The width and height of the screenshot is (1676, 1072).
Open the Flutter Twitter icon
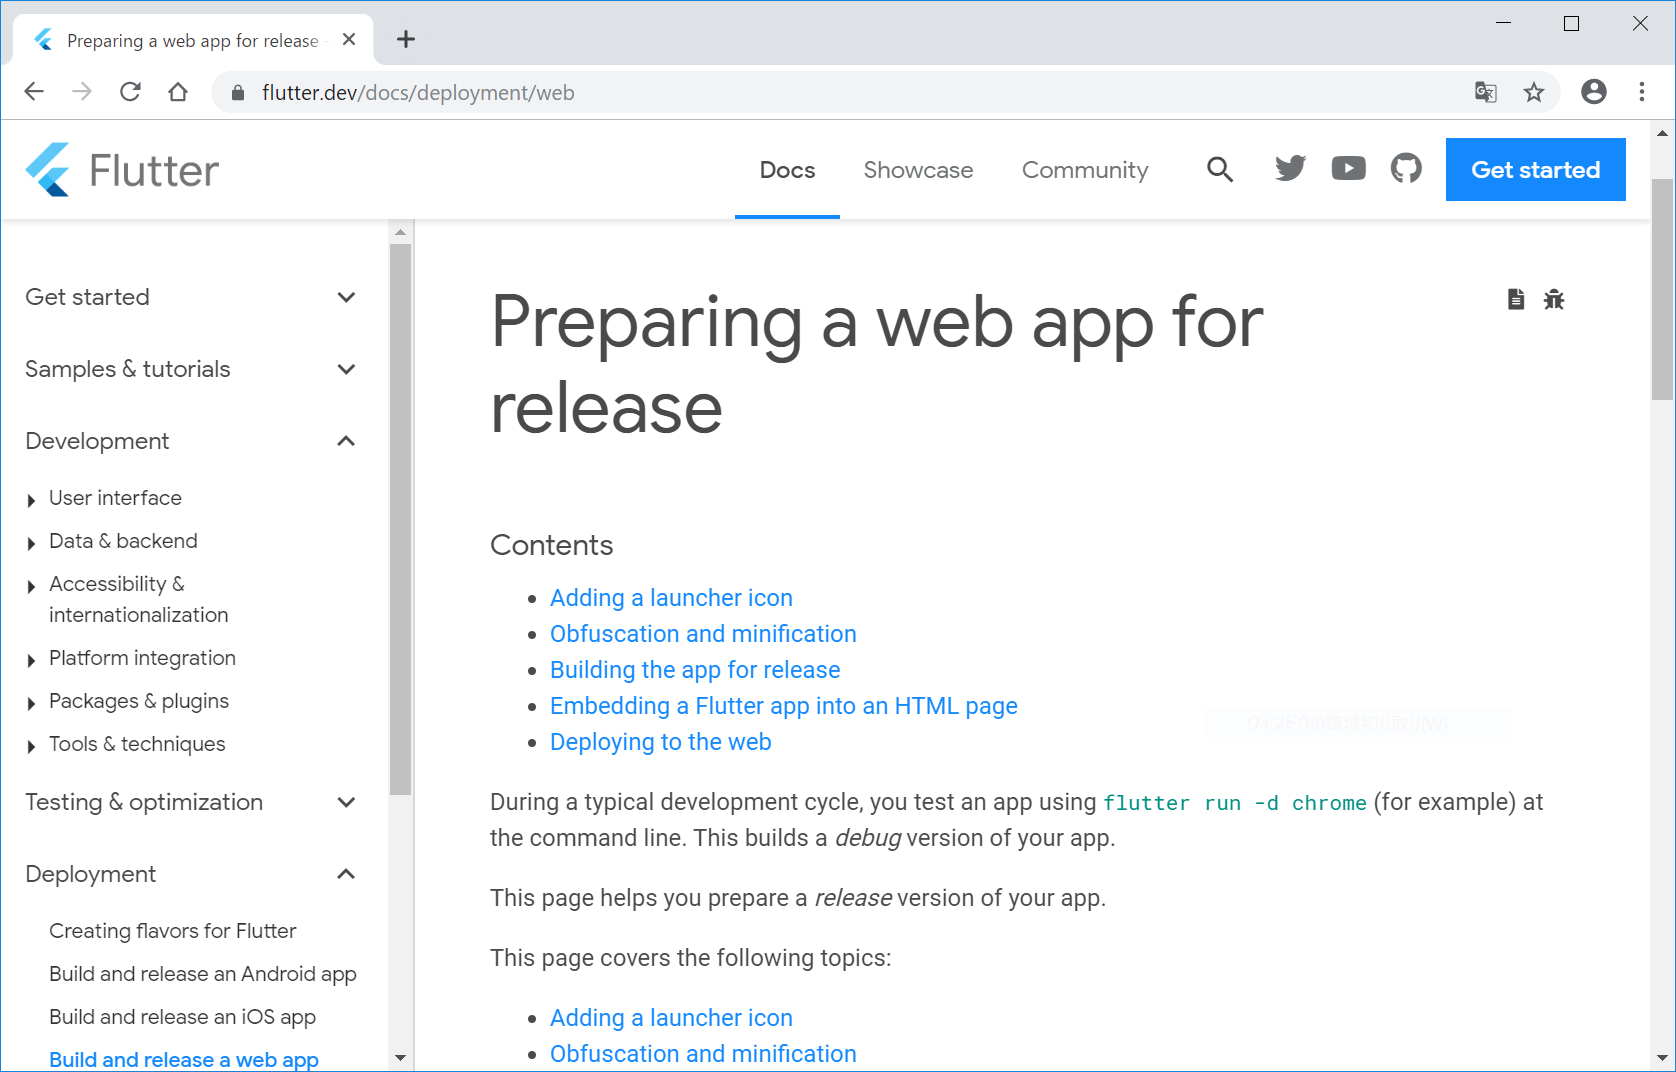click(1290, 169)
